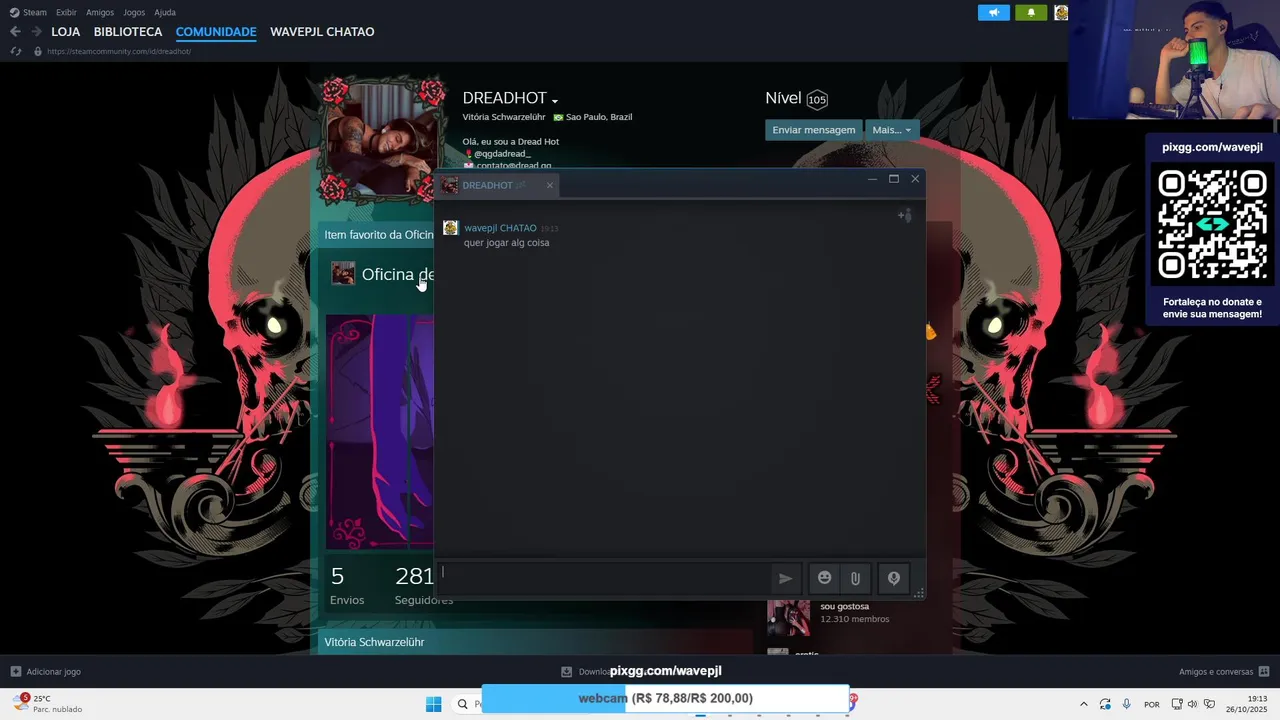The width and height of the screenshot is (1280, 720).
Task: Open the Windows Start menu
Action: pyautogui.click(x=433, y=704)
